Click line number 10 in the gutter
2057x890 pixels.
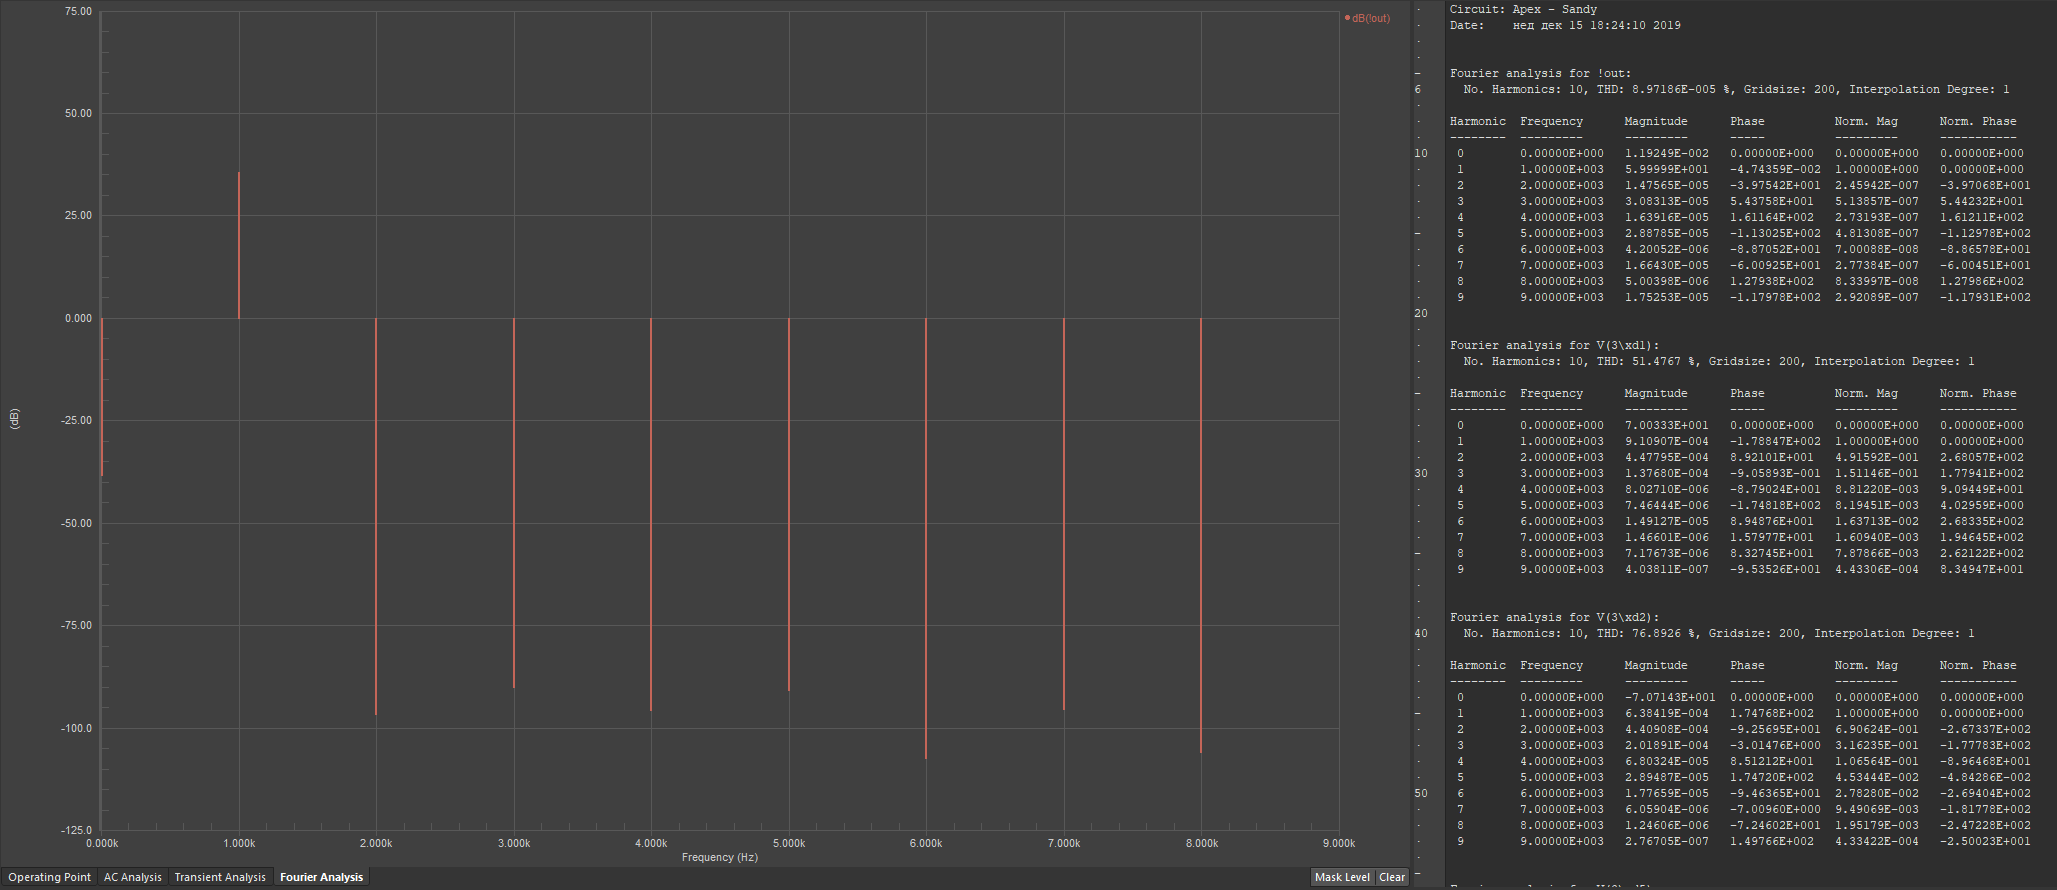1421,153
